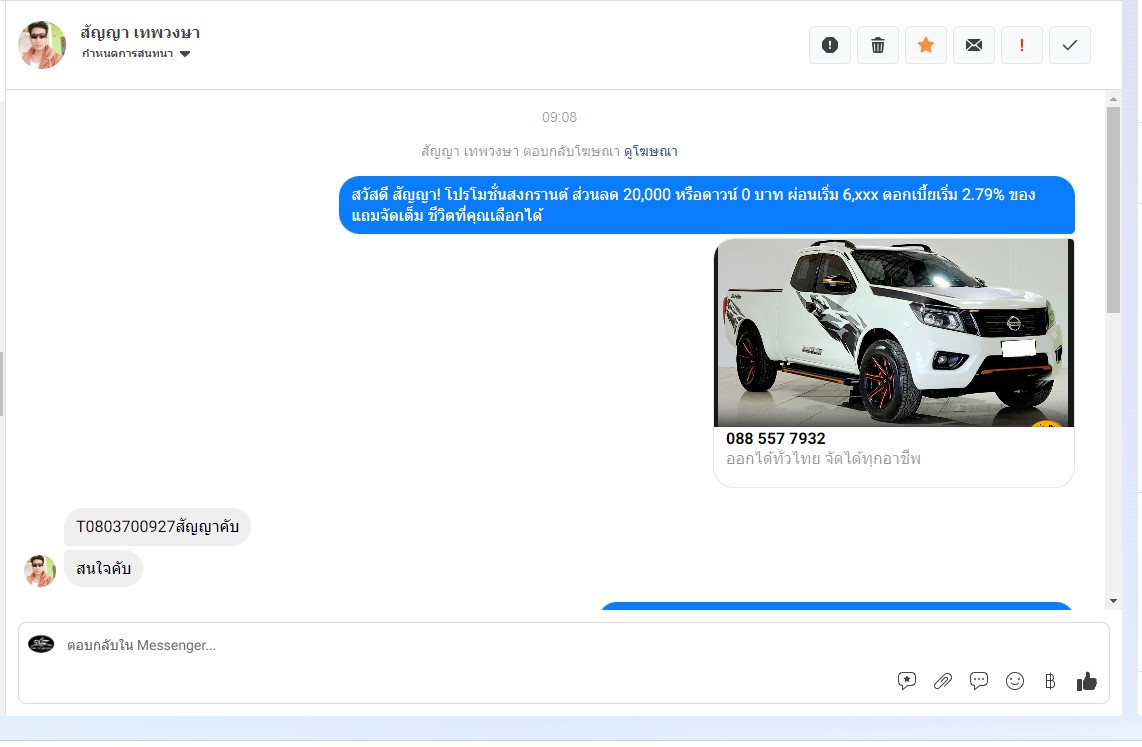Click ออกได้ทั่วไทย จัดได้ทุกอาชีพ card subtitle
This screenshot has width=1142, height=747.
point(823,459)
